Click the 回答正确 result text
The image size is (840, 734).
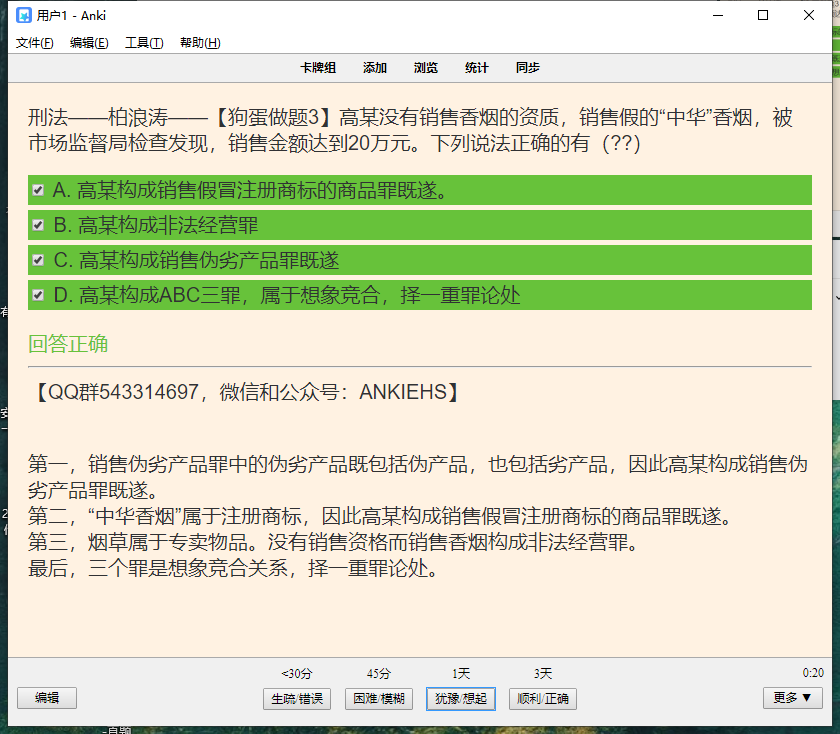pos(68,344)
